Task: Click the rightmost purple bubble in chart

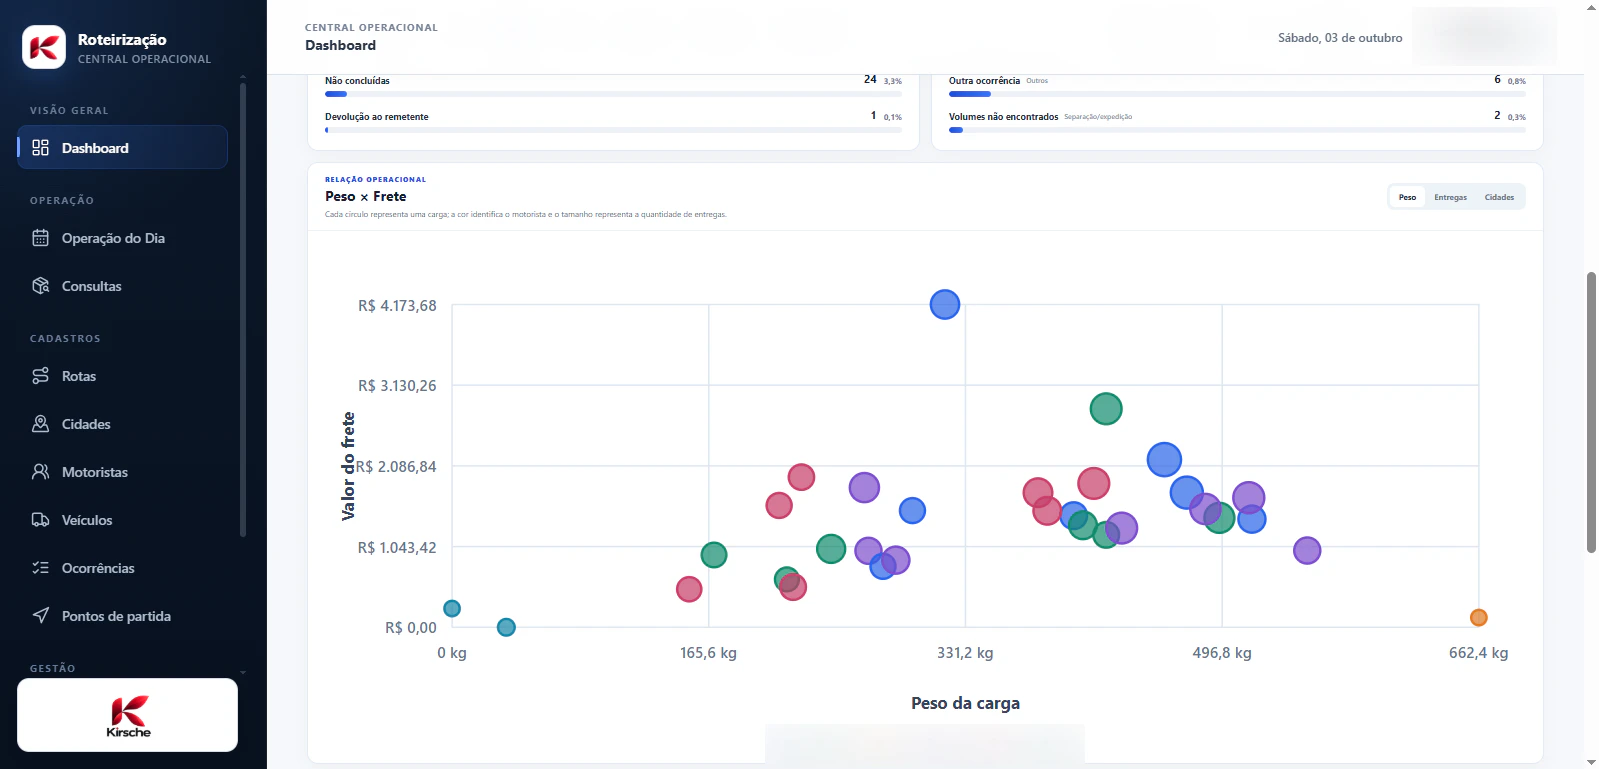Action: [x=1307, y=550]
